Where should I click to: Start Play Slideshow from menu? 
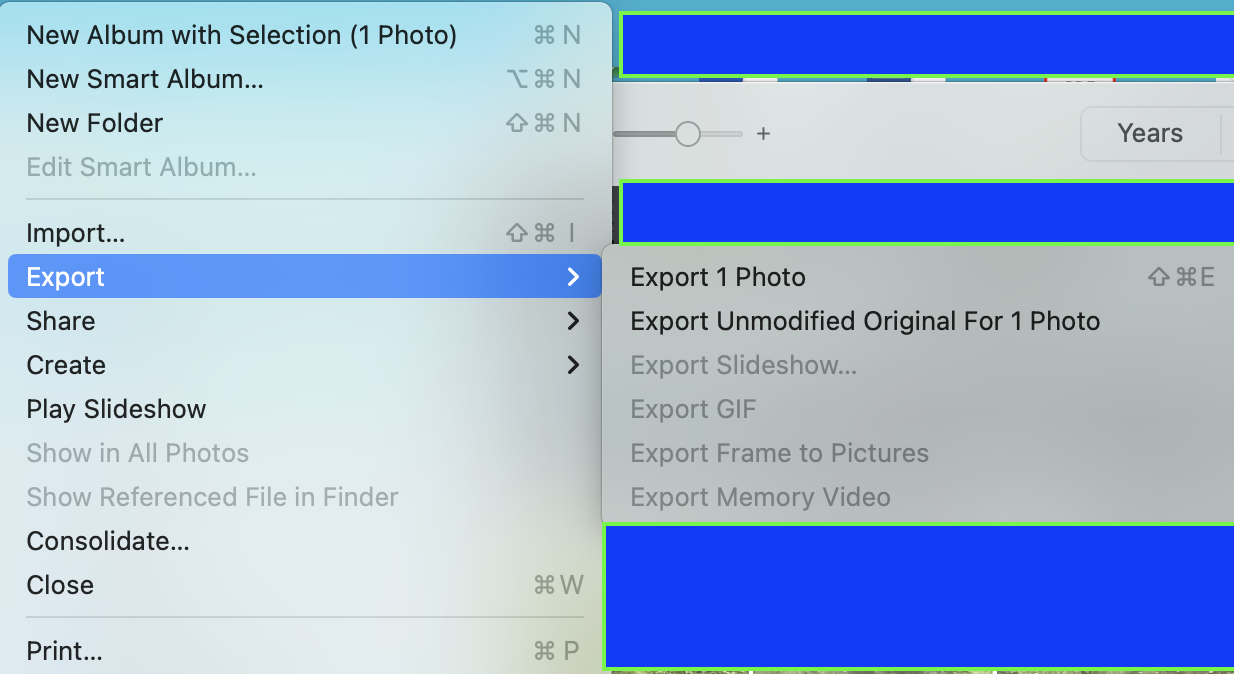click(x=116, y=409)
